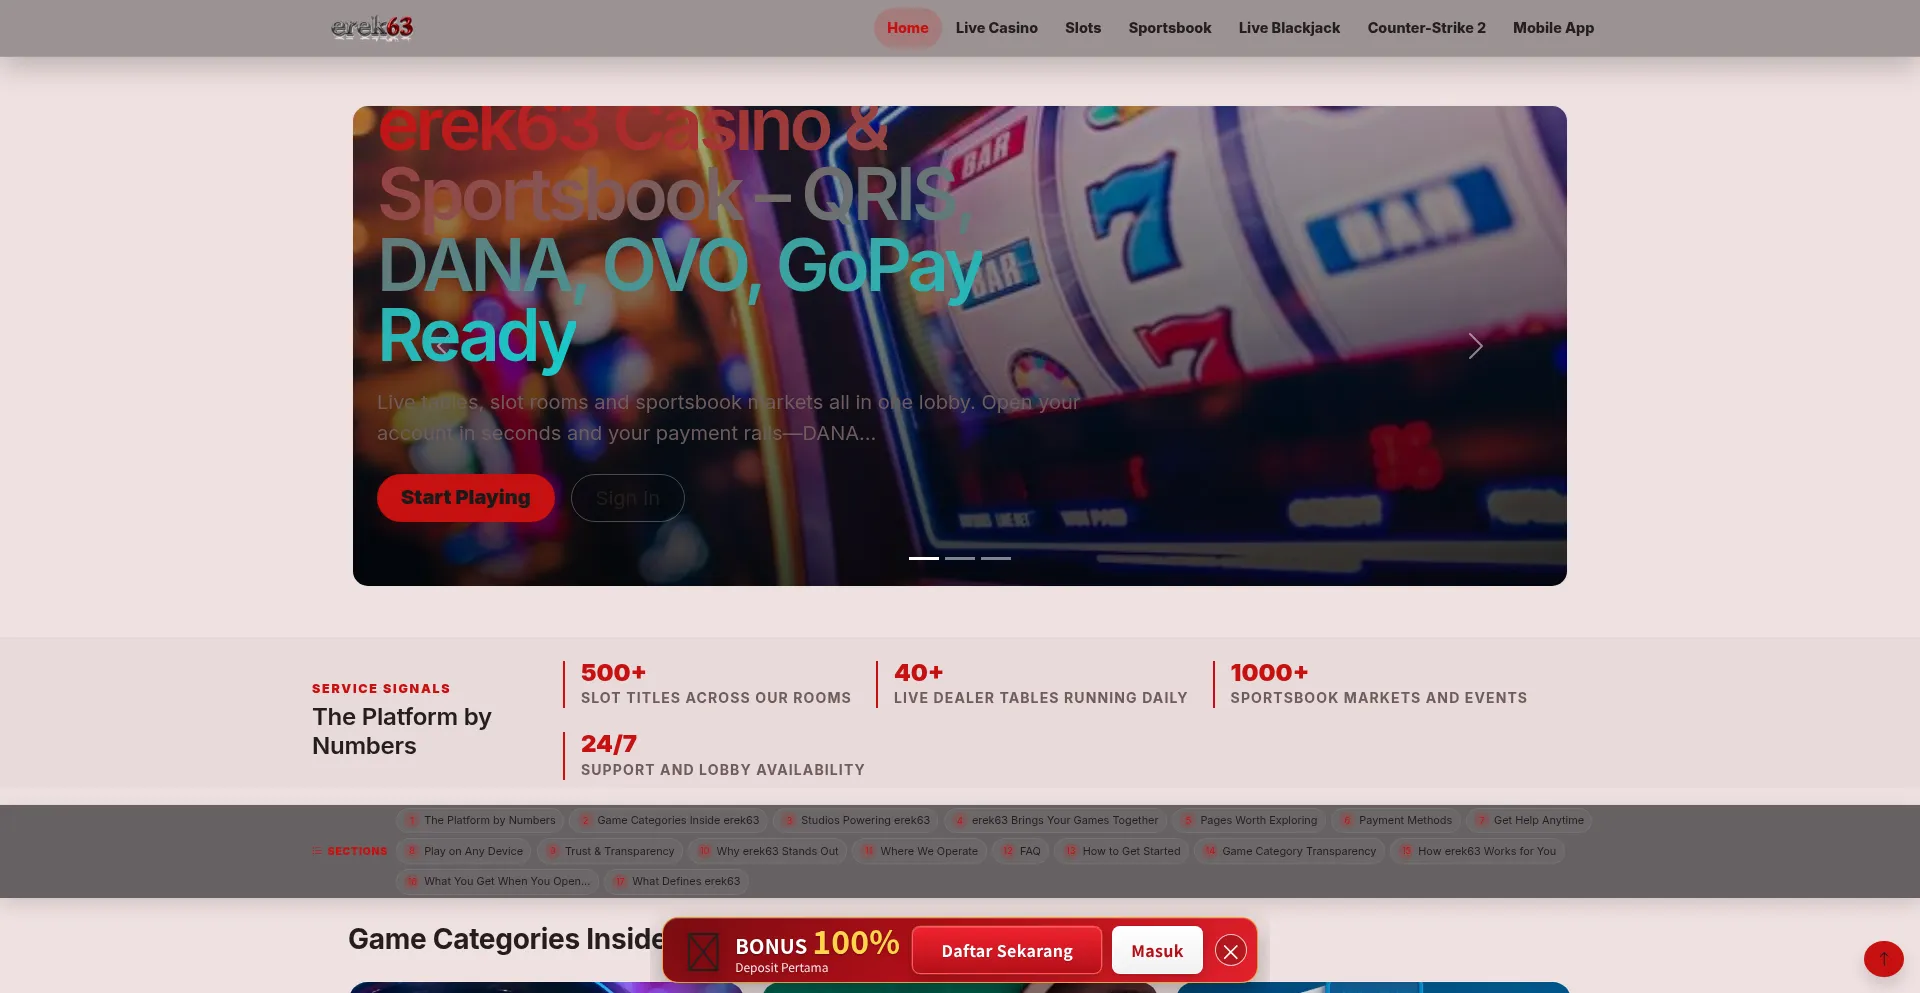
Task: Jump to erek63 Brings Your Games Together
Action: click(x=1055, y=821)
